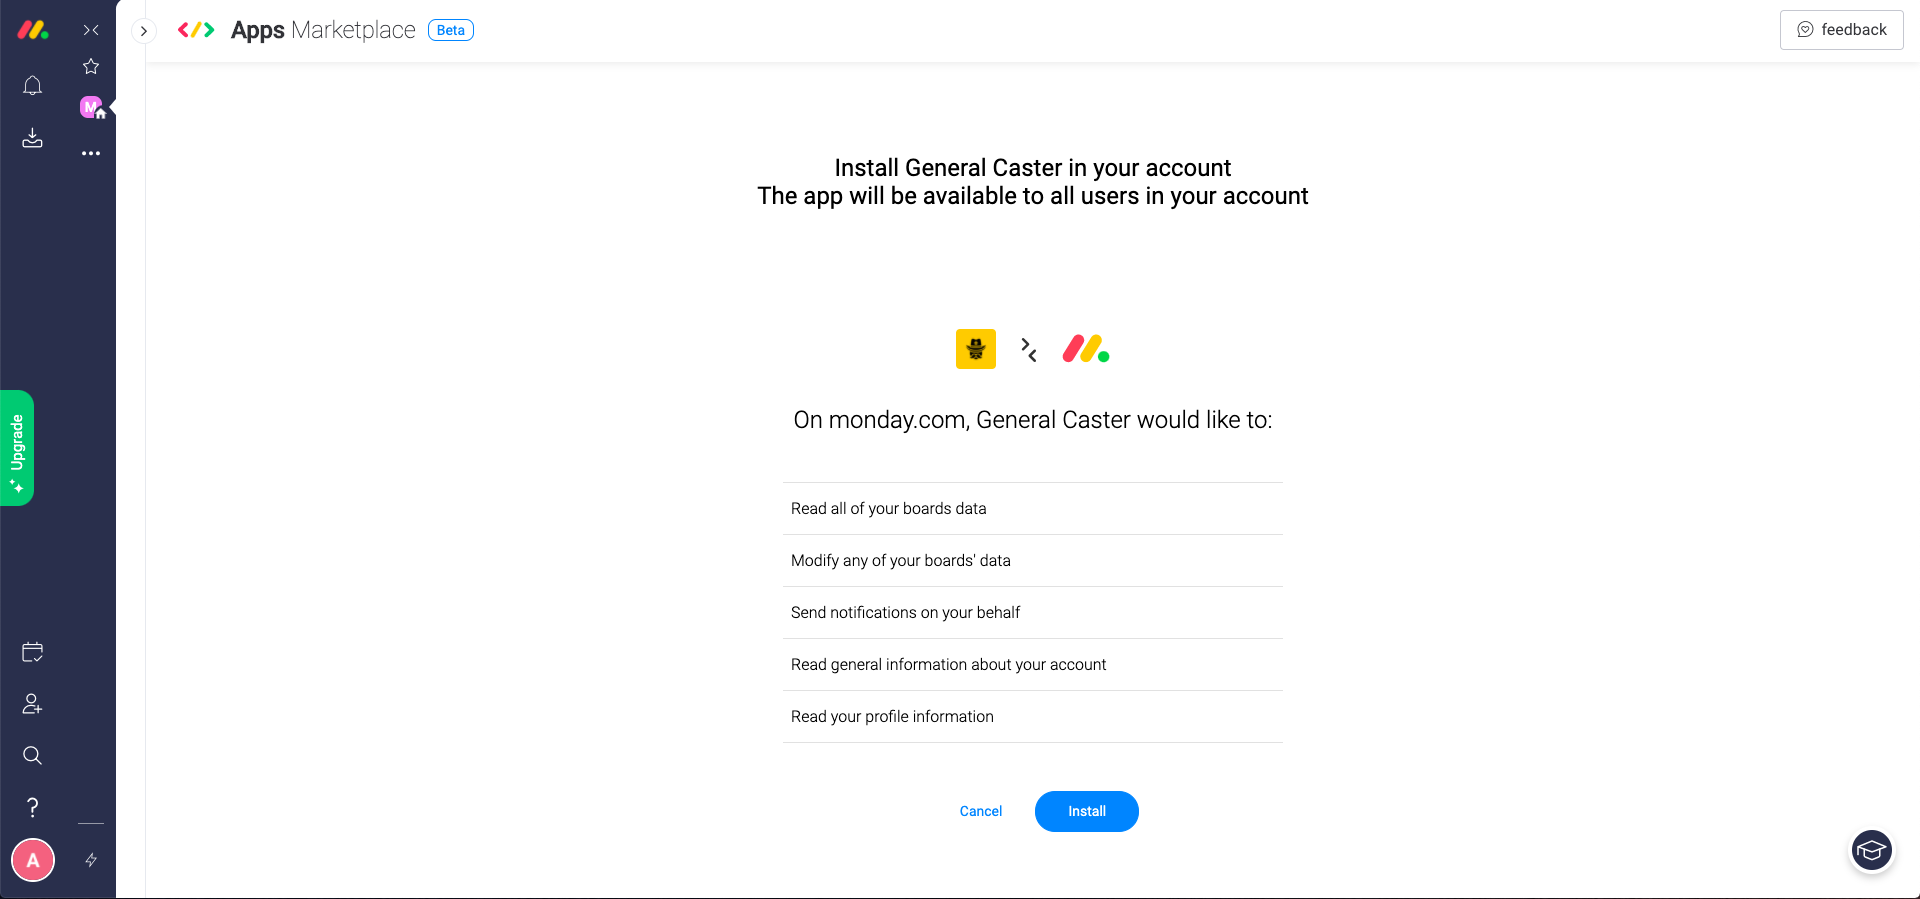
Task: Open the lightning bolt icon at sidebar bottom
Action: click(x=91, y=860)
